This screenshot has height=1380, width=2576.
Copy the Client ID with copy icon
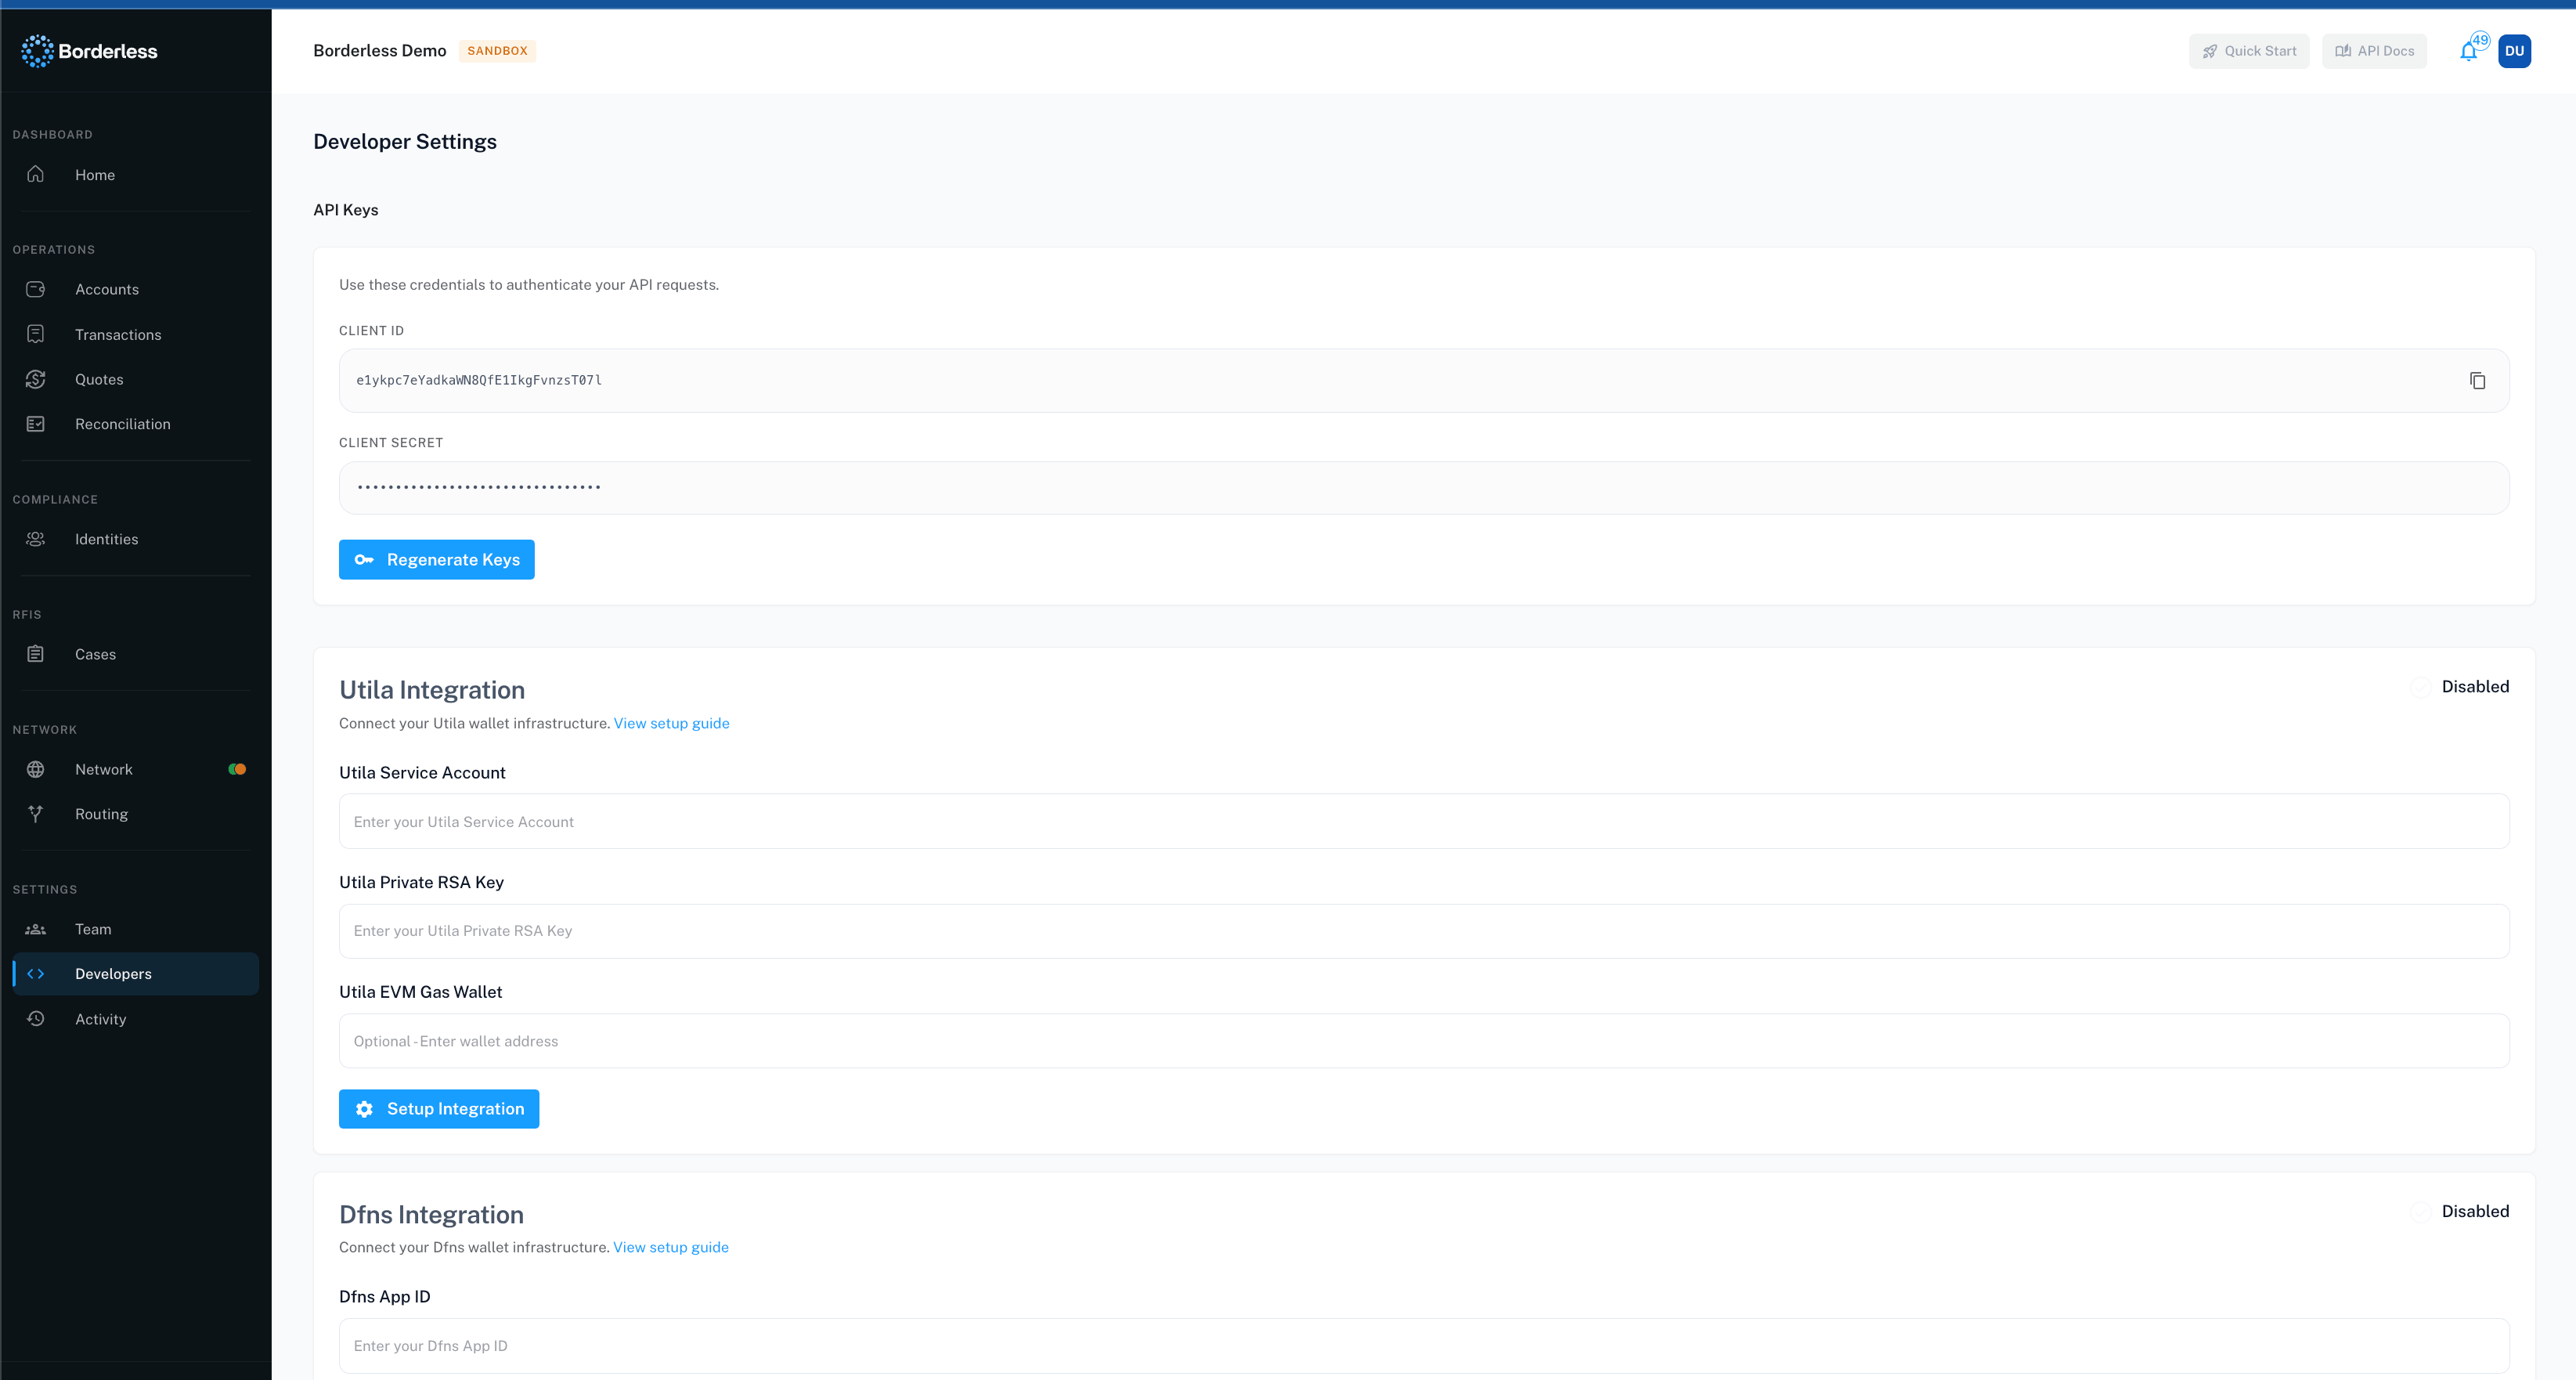tap(2477, 381)
